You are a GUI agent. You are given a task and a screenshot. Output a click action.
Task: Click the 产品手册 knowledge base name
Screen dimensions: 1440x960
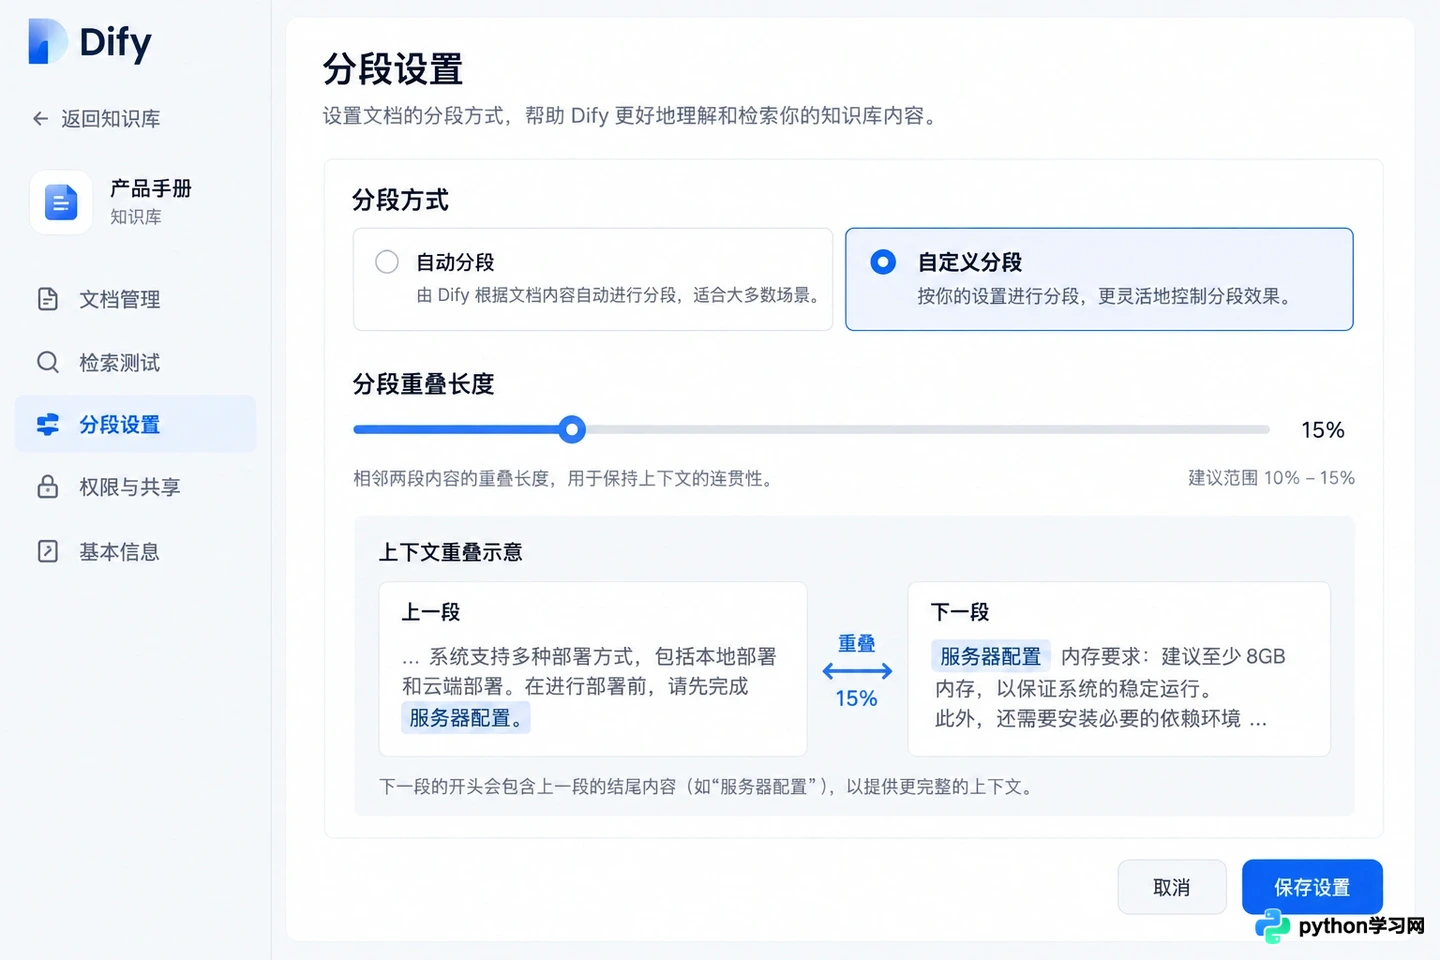[151, 188]
